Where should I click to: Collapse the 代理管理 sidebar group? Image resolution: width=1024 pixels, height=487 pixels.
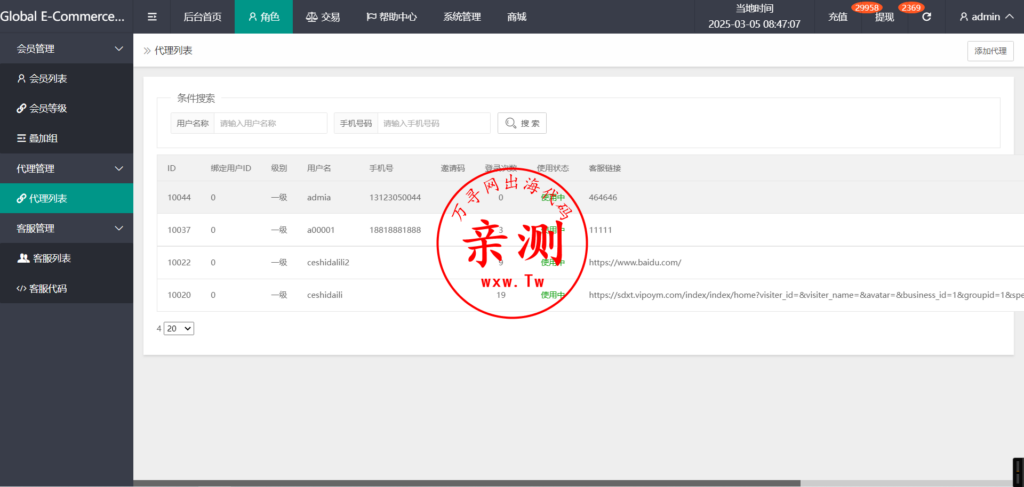[119, 168]
